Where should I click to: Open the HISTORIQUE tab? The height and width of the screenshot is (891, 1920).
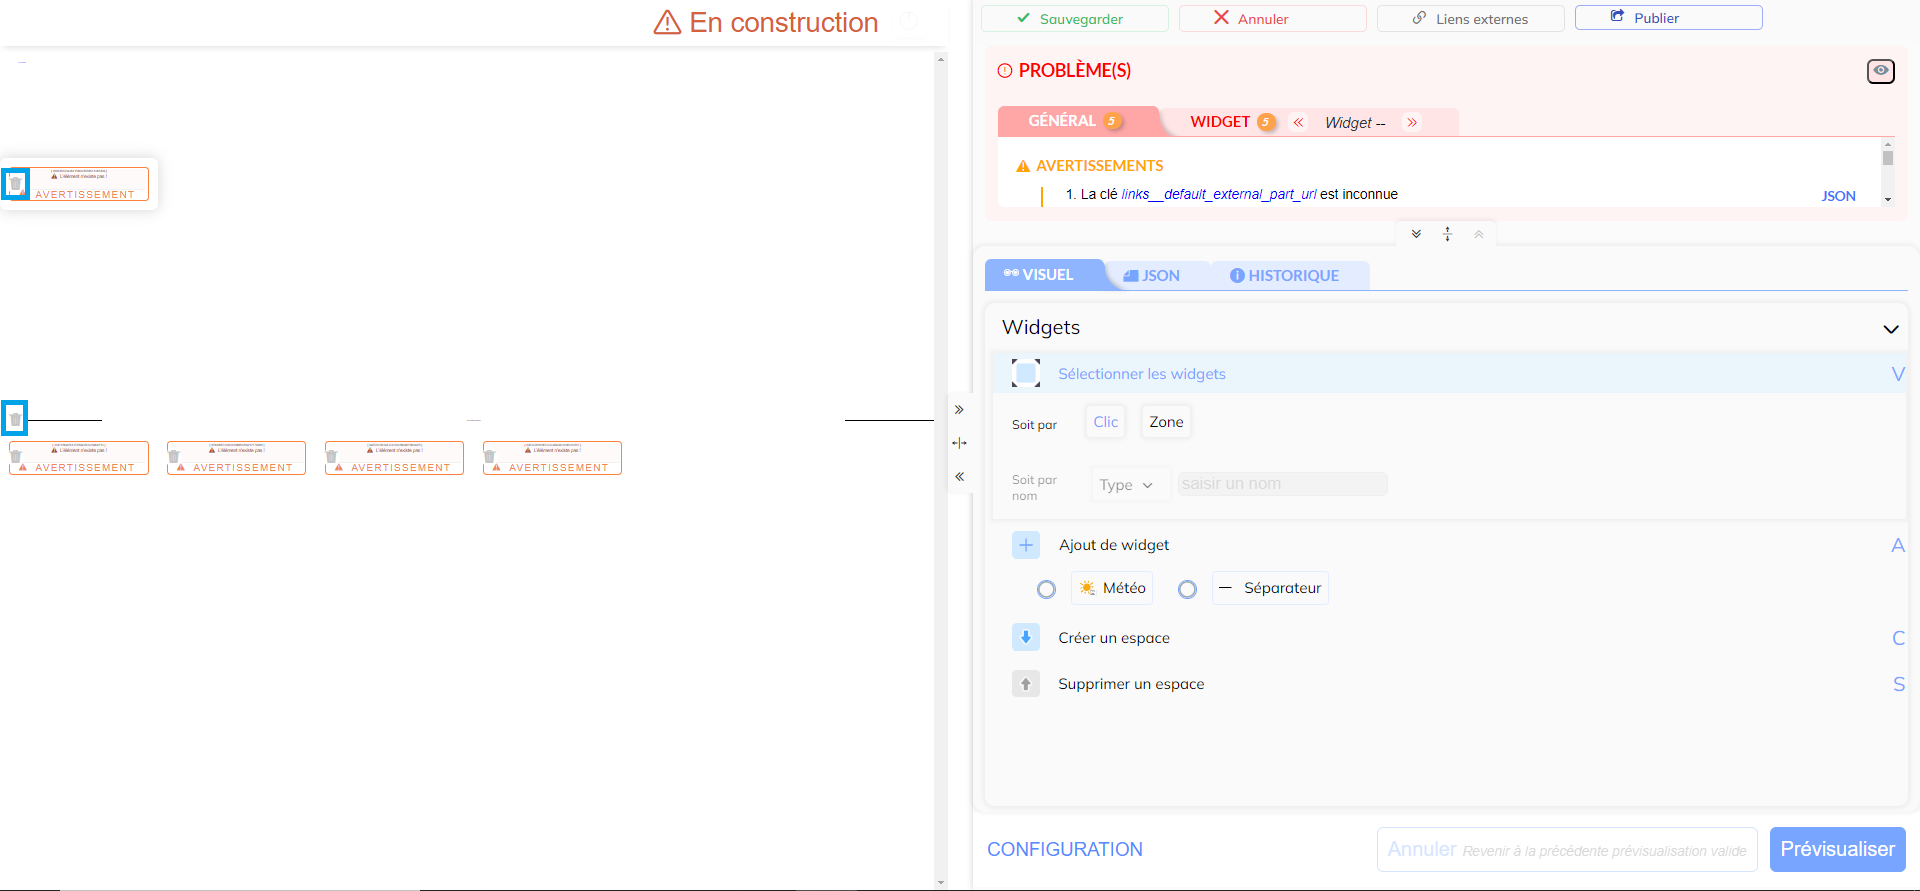(1284, 276)
